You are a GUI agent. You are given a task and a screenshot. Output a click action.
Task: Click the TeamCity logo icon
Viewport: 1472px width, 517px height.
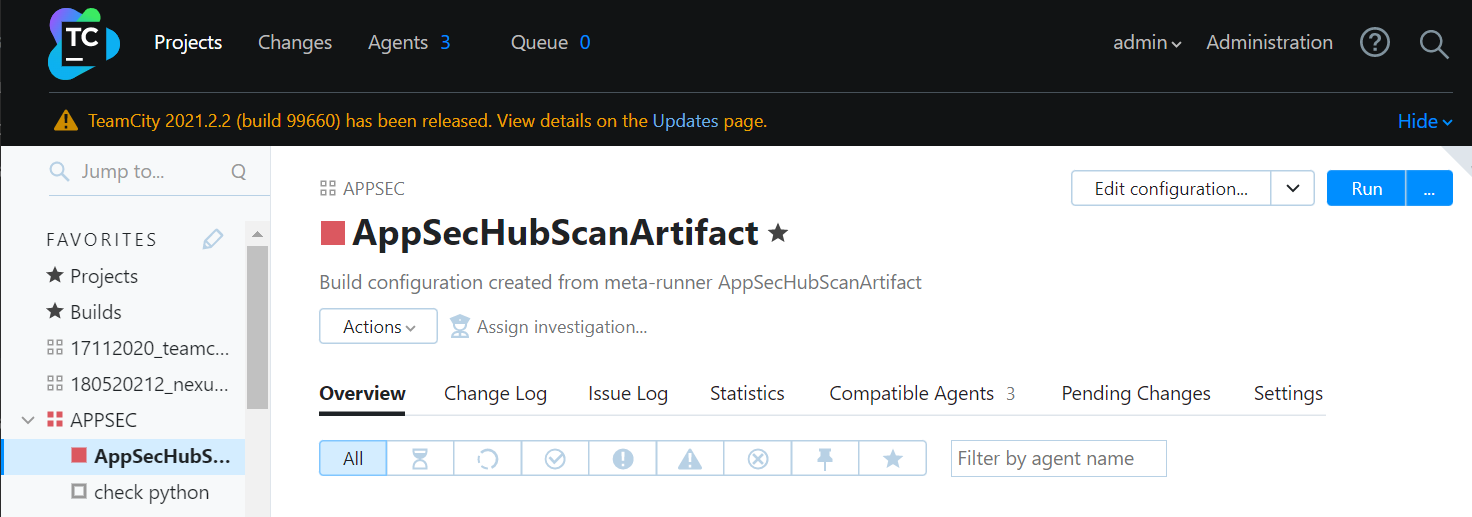[83, 43]
